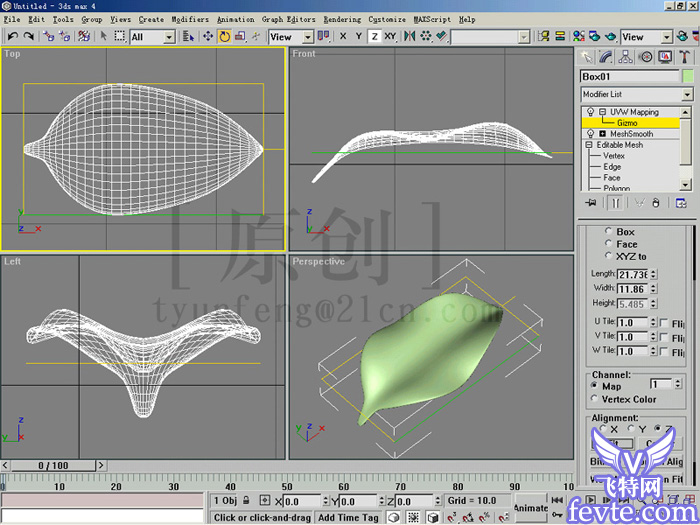
Task: Activate the Select and Rotate tool
Action: [x=225, y=37]
